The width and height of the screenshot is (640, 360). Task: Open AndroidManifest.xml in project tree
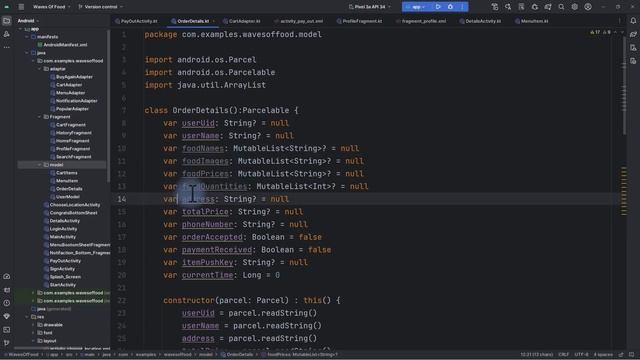pos(62,45)
